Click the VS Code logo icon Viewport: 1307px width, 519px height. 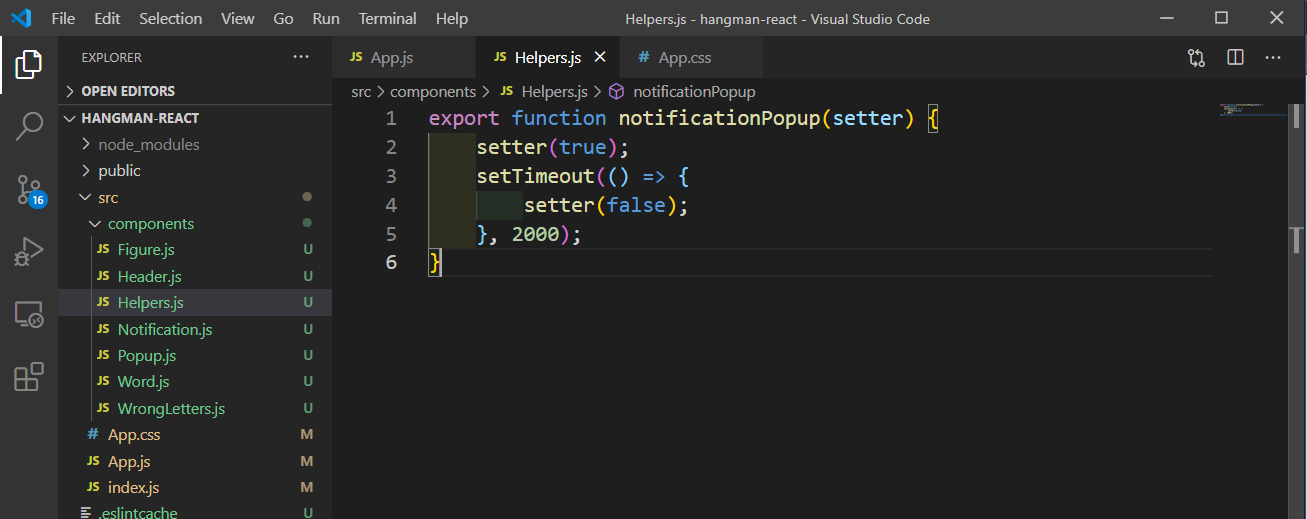point(21,18)
